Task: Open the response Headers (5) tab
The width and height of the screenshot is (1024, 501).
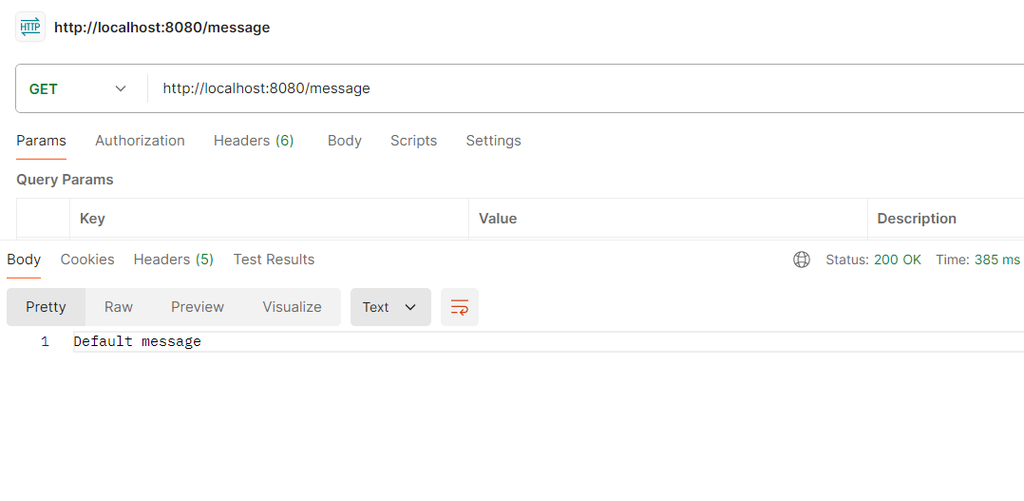Action: 174,259
